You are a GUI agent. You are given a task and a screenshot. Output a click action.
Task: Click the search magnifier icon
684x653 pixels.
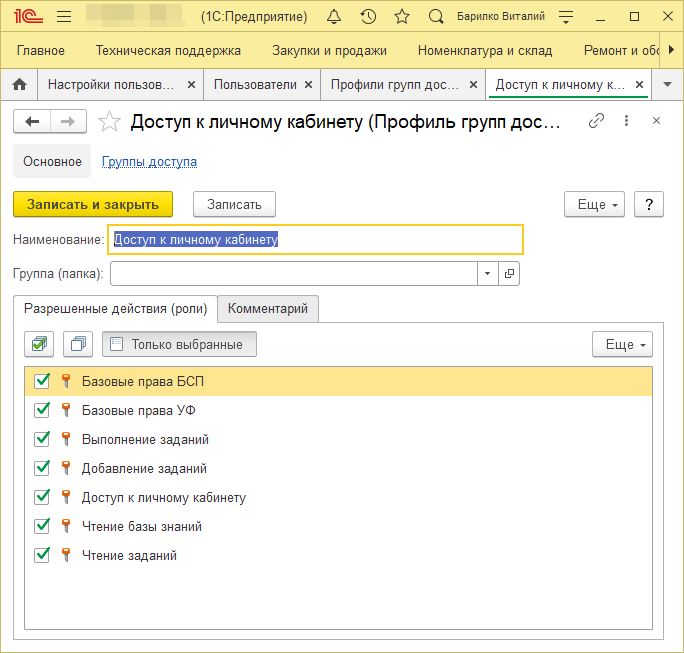click(x=436, y=17)
